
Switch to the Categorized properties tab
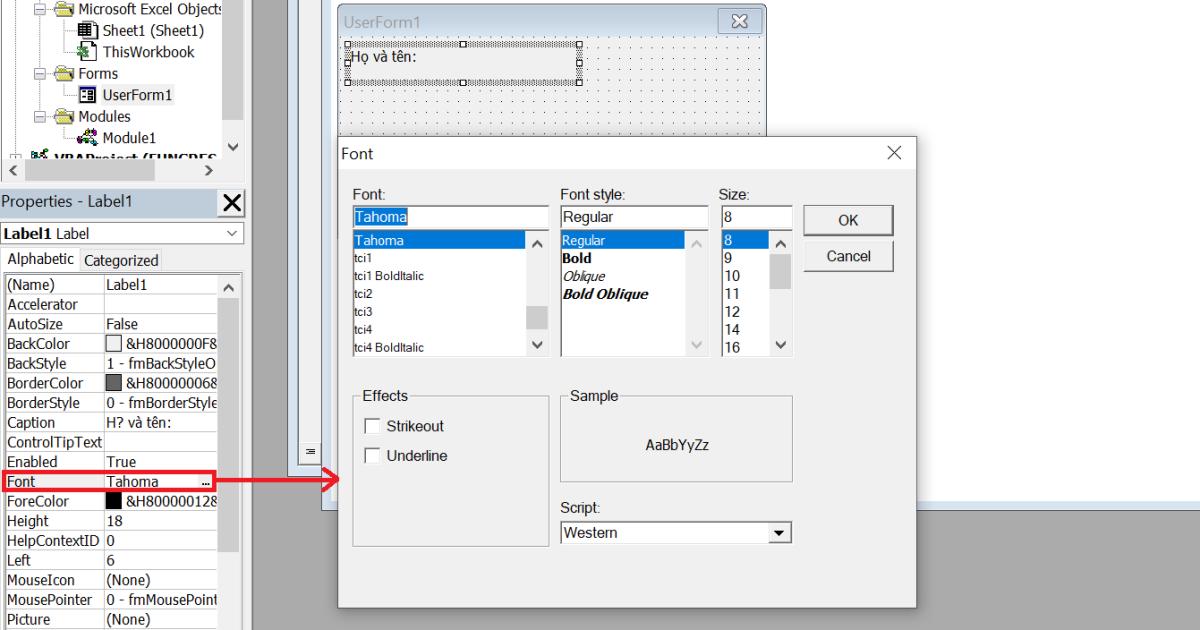[x=120, y=259]
